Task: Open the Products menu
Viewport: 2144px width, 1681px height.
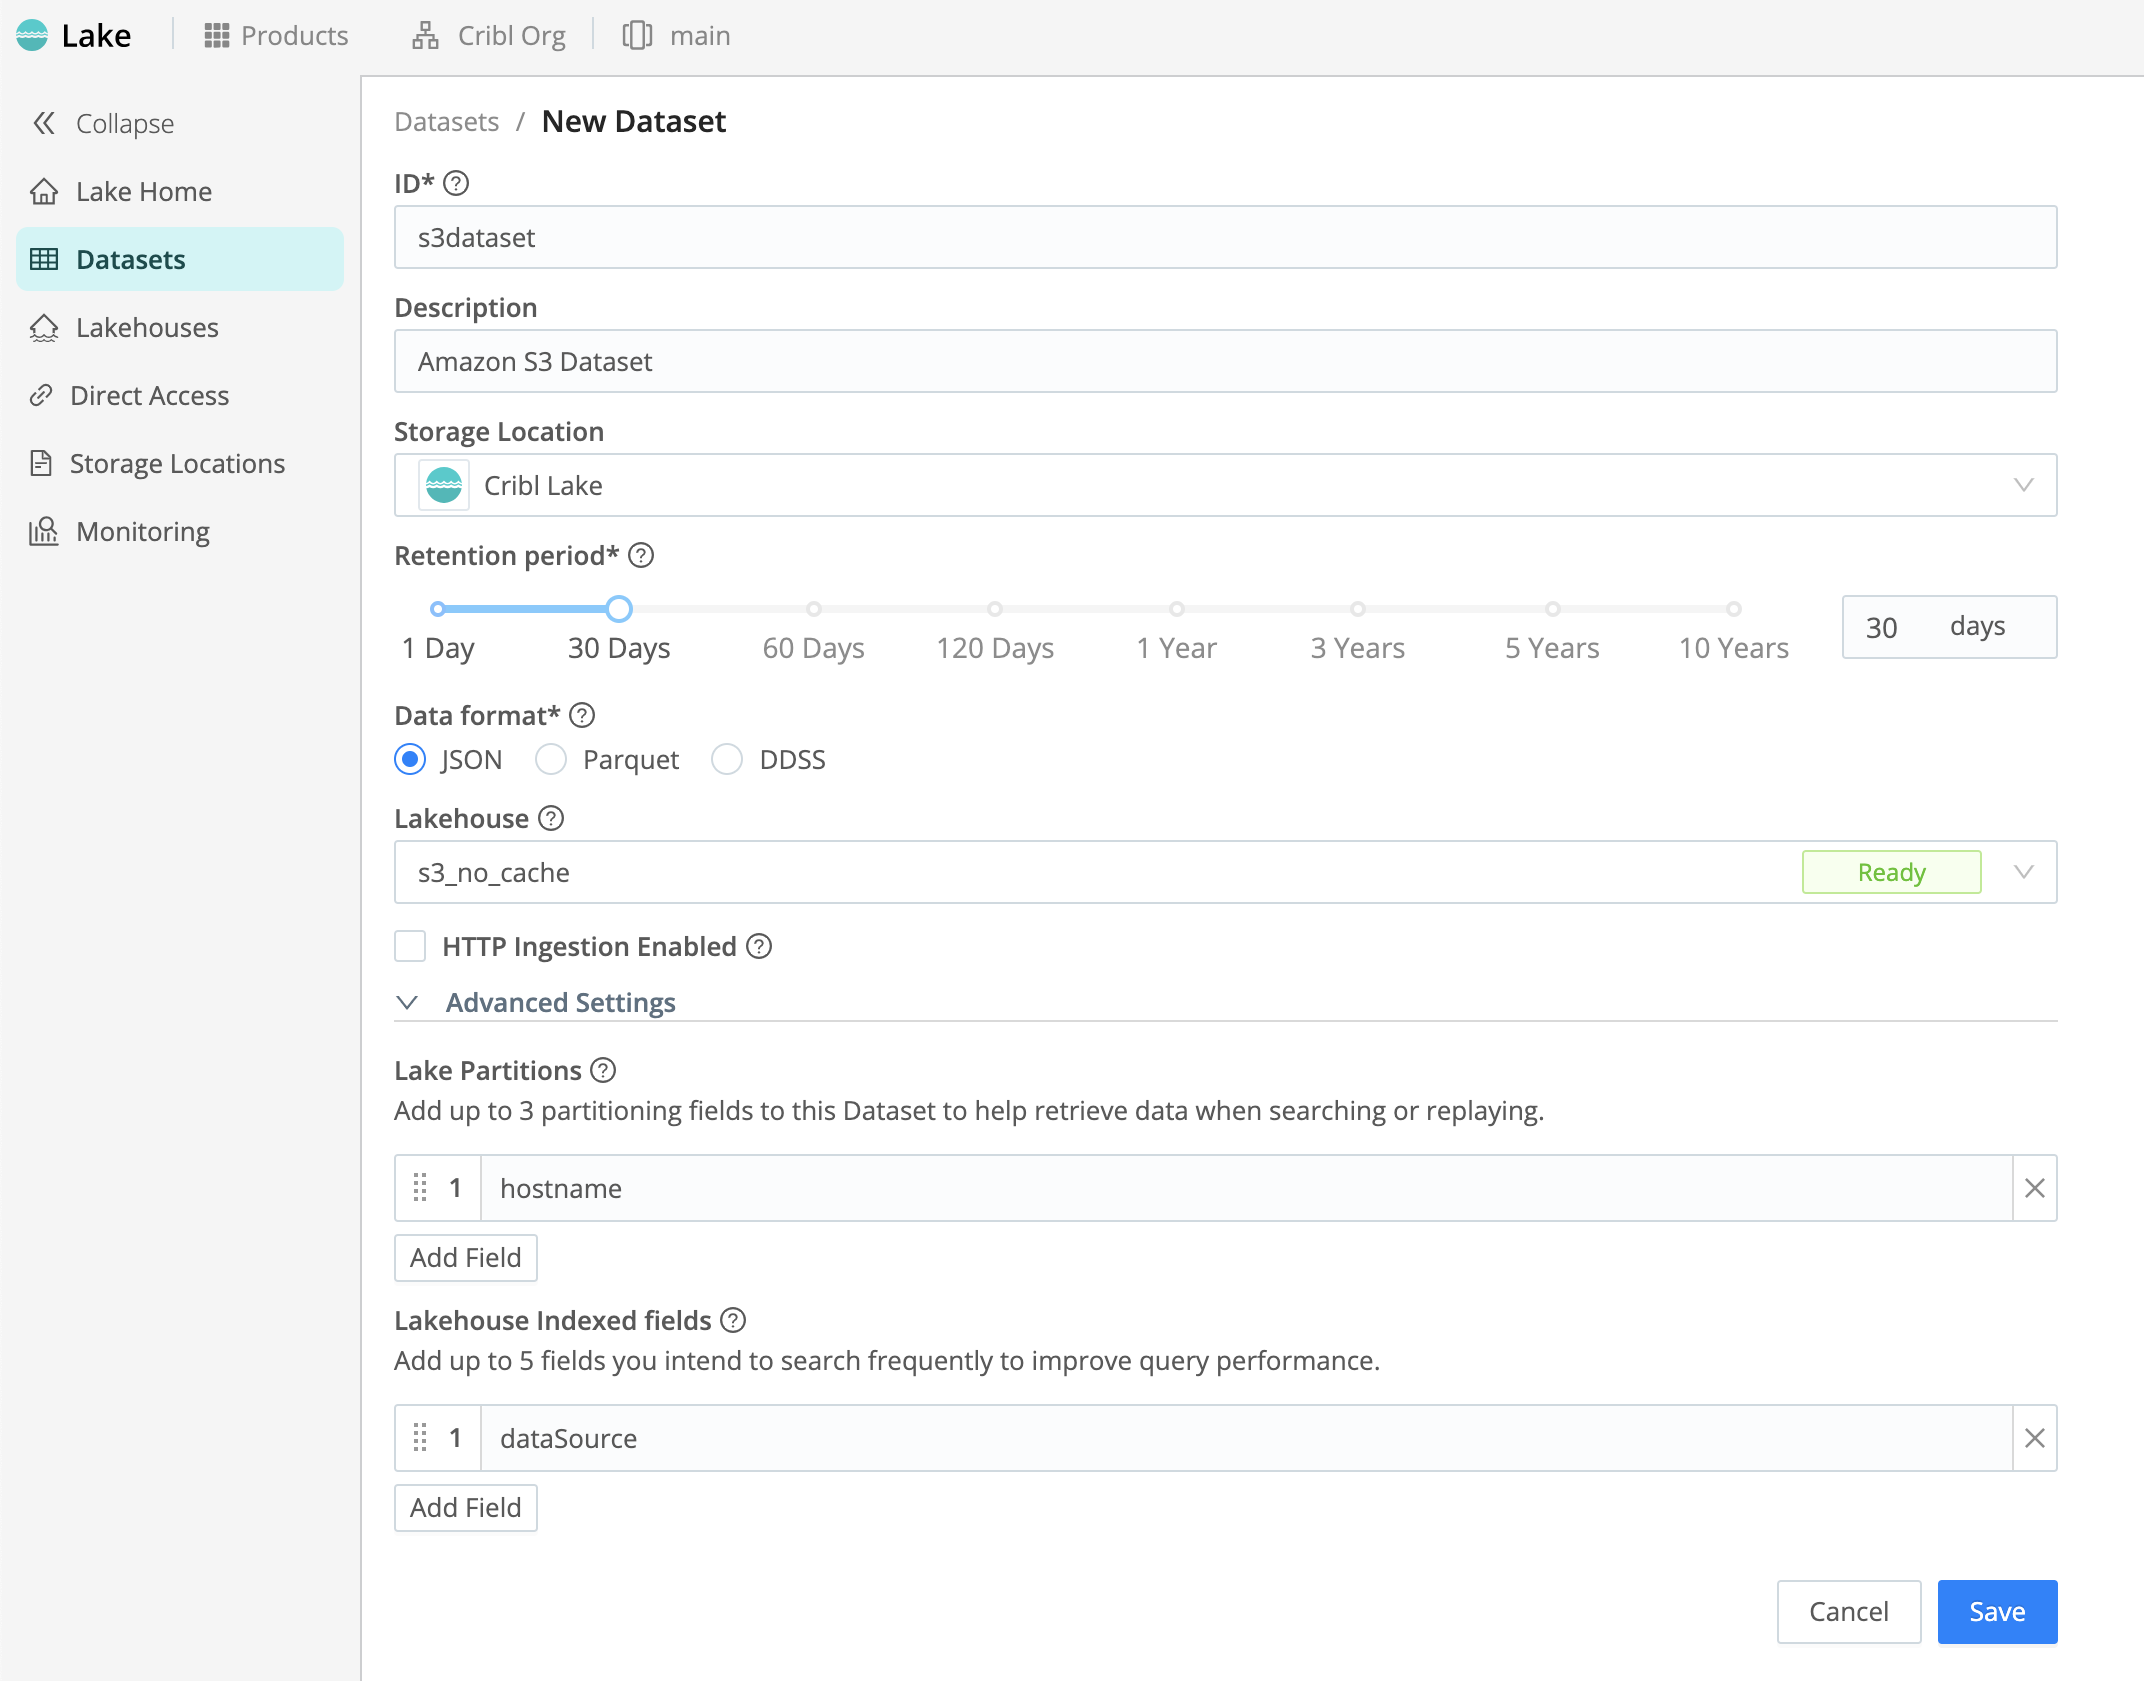Action: (277, 35)
